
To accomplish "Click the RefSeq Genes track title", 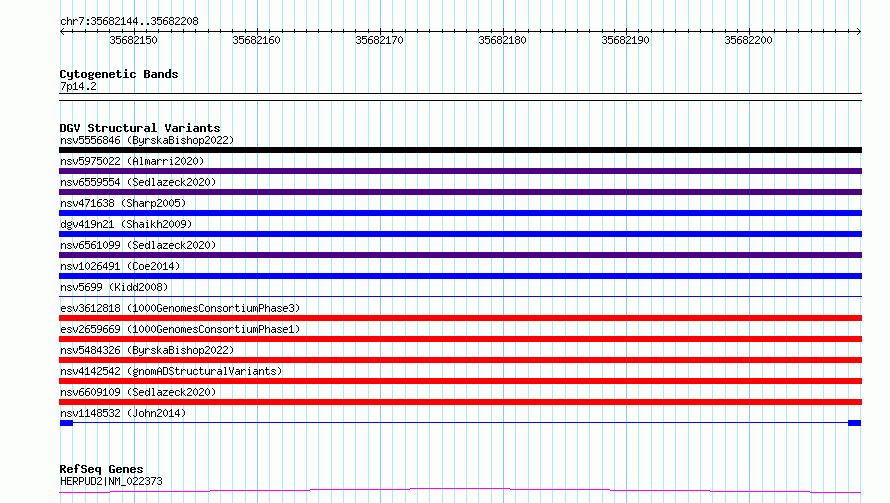I will [101, 469].
